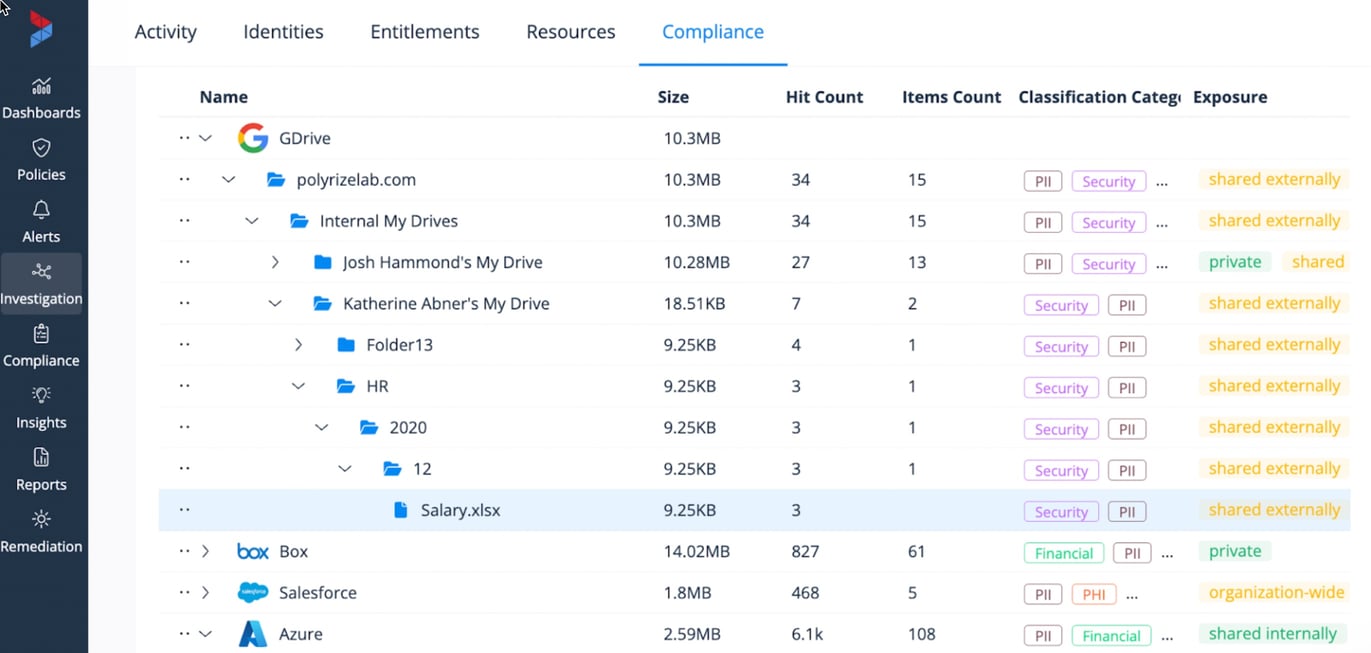Click the Salesforce cloud icon
1371x653 pixels.
point(253,592)
